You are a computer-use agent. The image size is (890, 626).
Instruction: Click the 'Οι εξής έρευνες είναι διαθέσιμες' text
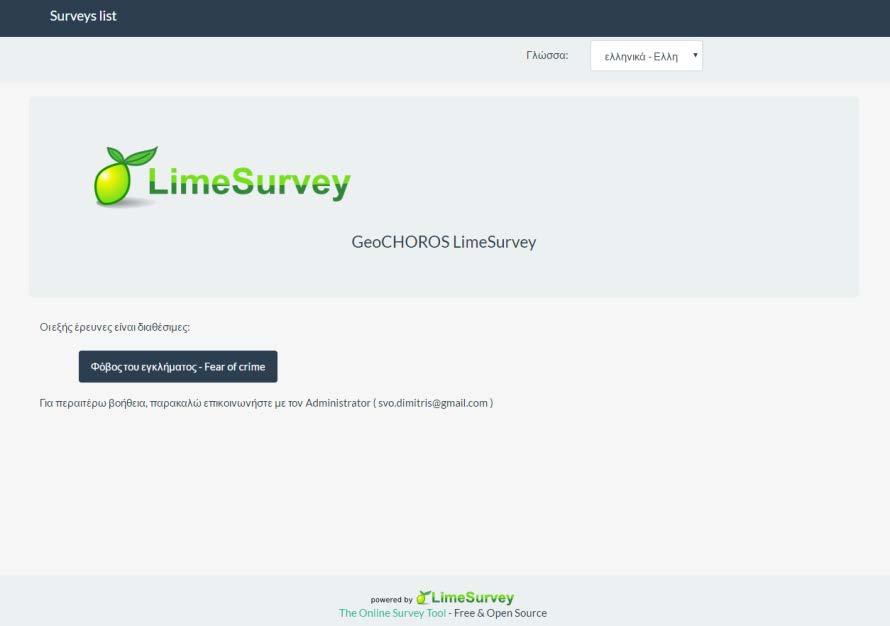point(115,327)
